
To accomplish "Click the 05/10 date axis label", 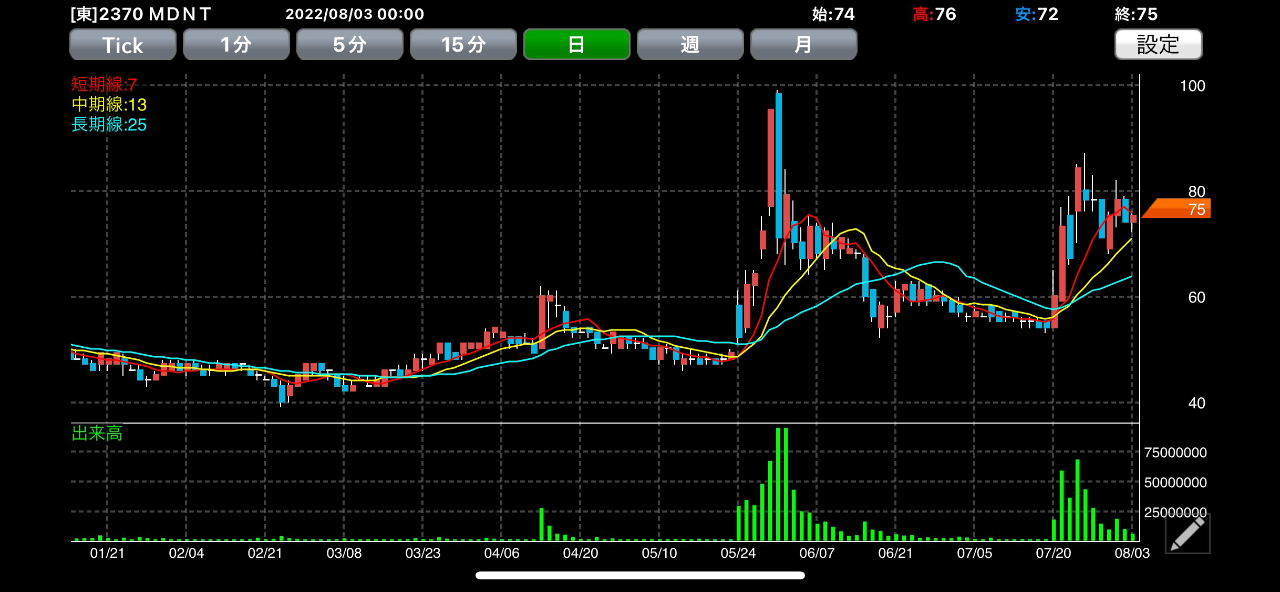I will [660, 553].
